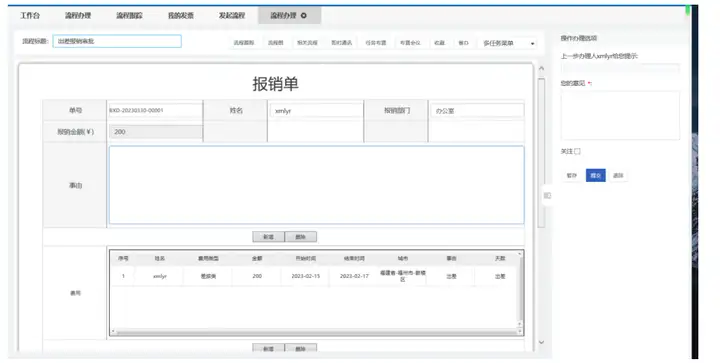Click the form's scroll-up chevron arrow
The image size is (720, 363).
point(541,68)
